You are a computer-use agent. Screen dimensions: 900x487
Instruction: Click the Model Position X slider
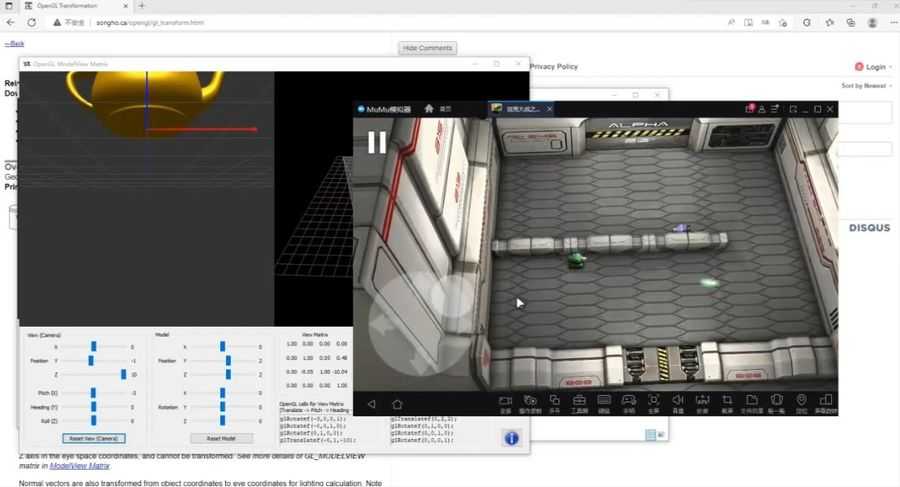(223, 346)
